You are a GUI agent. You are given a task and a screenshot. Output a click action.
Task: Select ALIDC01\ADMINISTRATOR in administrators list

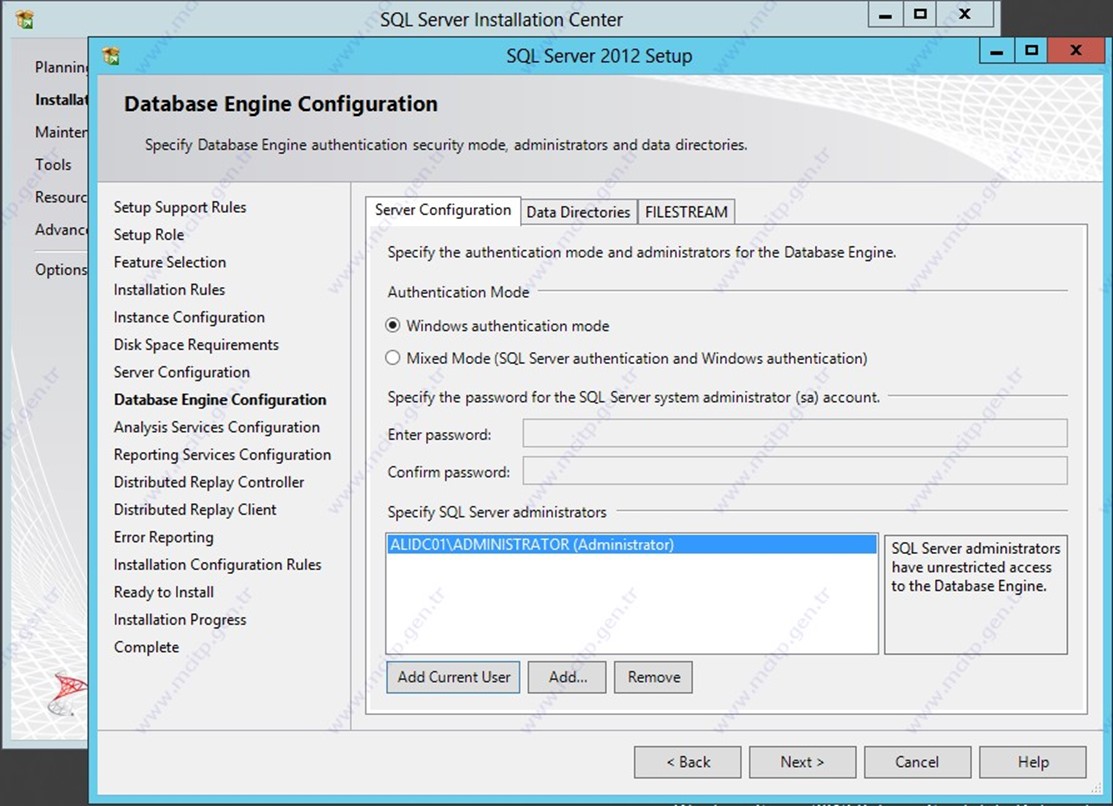click(632, 545)
